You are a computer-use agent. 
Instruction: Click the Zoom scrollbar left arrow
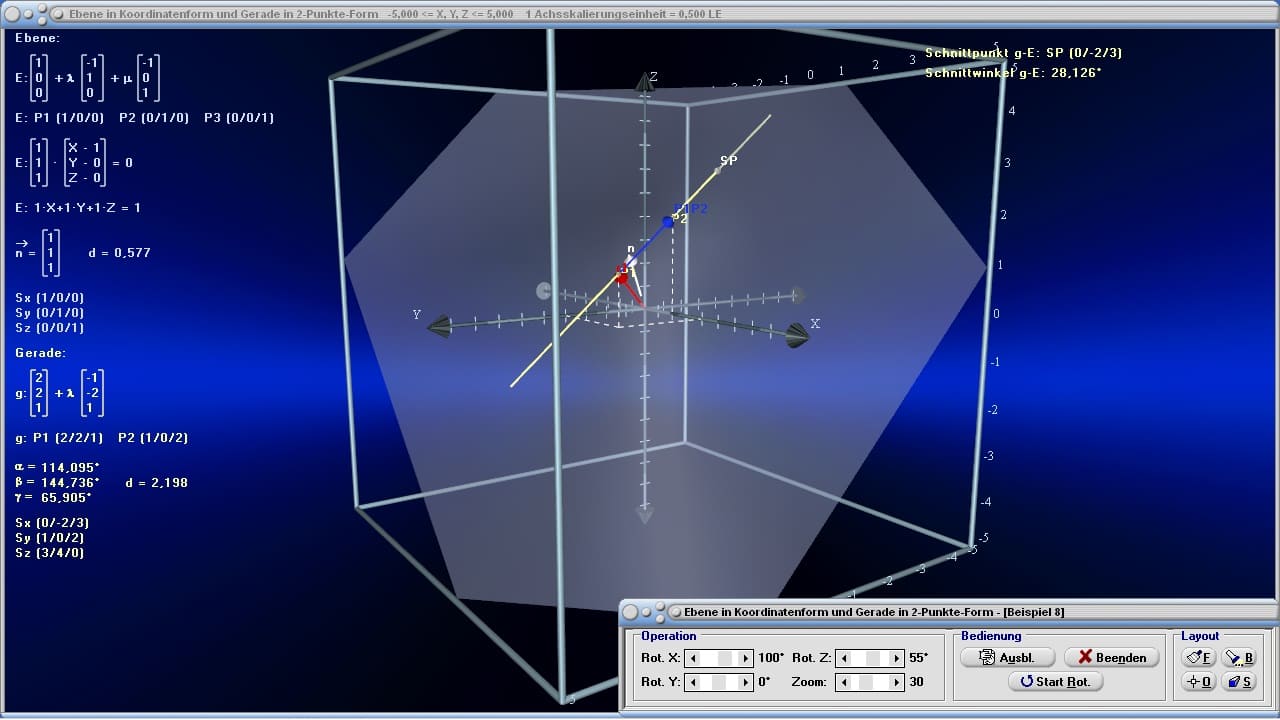pos(844,682)
